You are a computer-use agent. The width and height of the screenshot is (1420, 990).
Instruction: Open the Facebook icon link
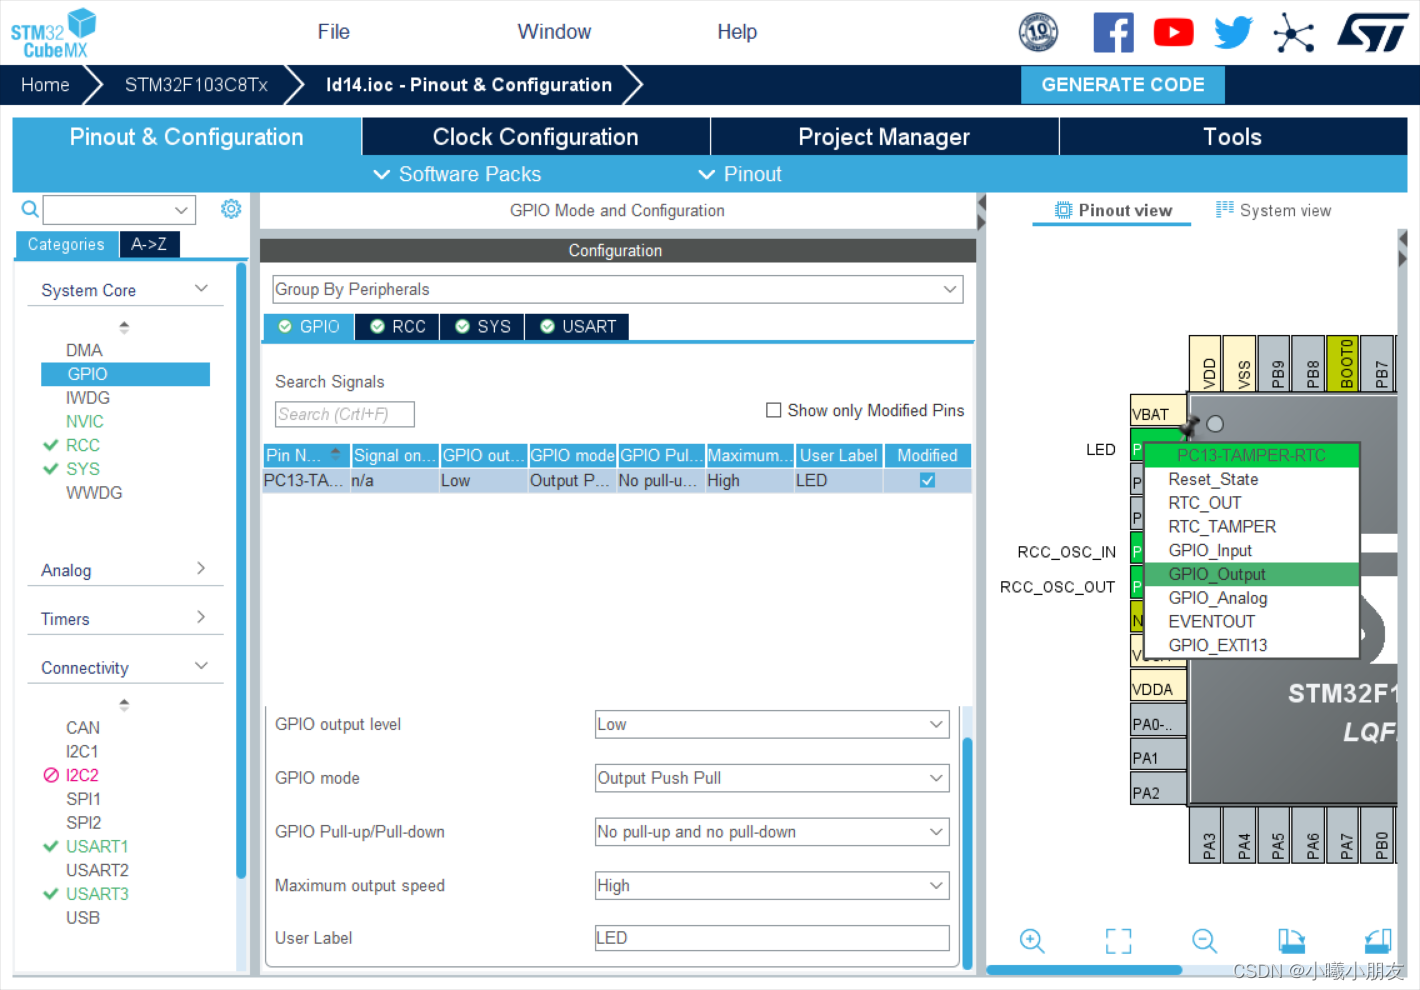[1113, 32]
